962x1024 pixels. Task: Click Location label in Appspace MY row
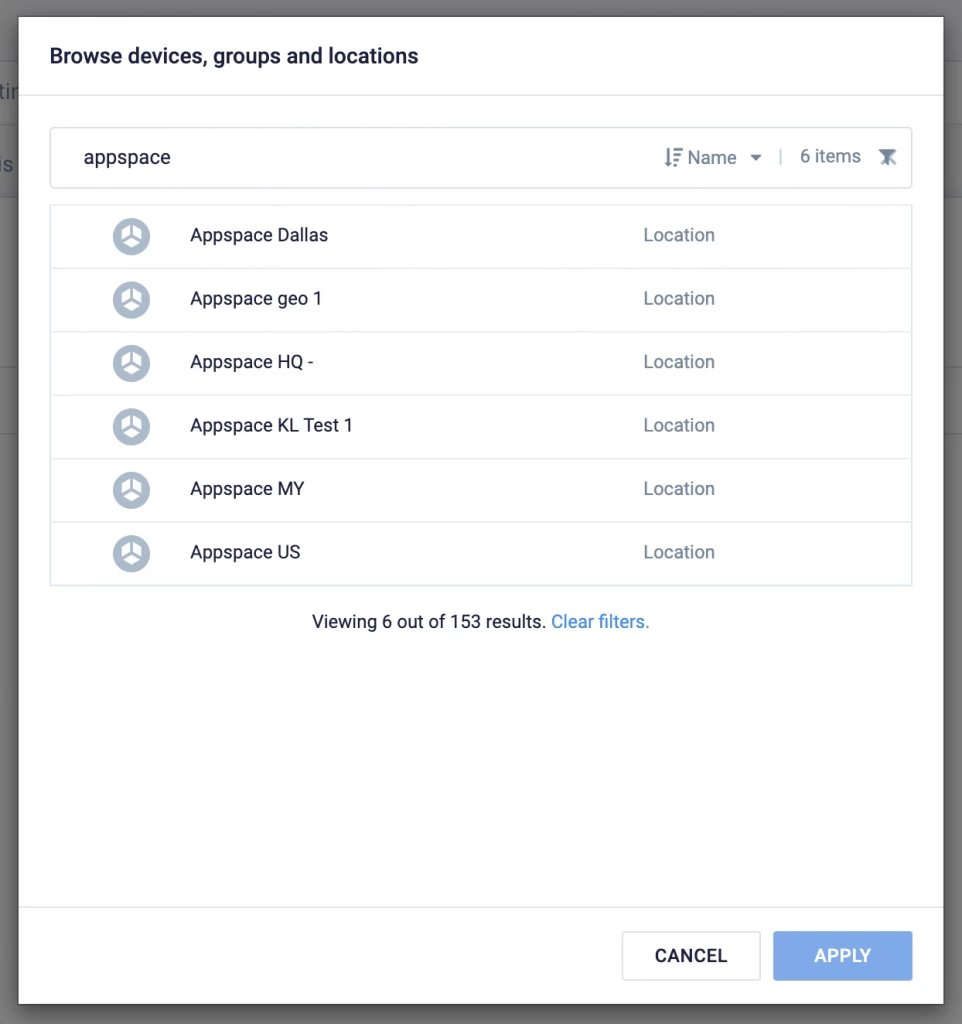679,488
